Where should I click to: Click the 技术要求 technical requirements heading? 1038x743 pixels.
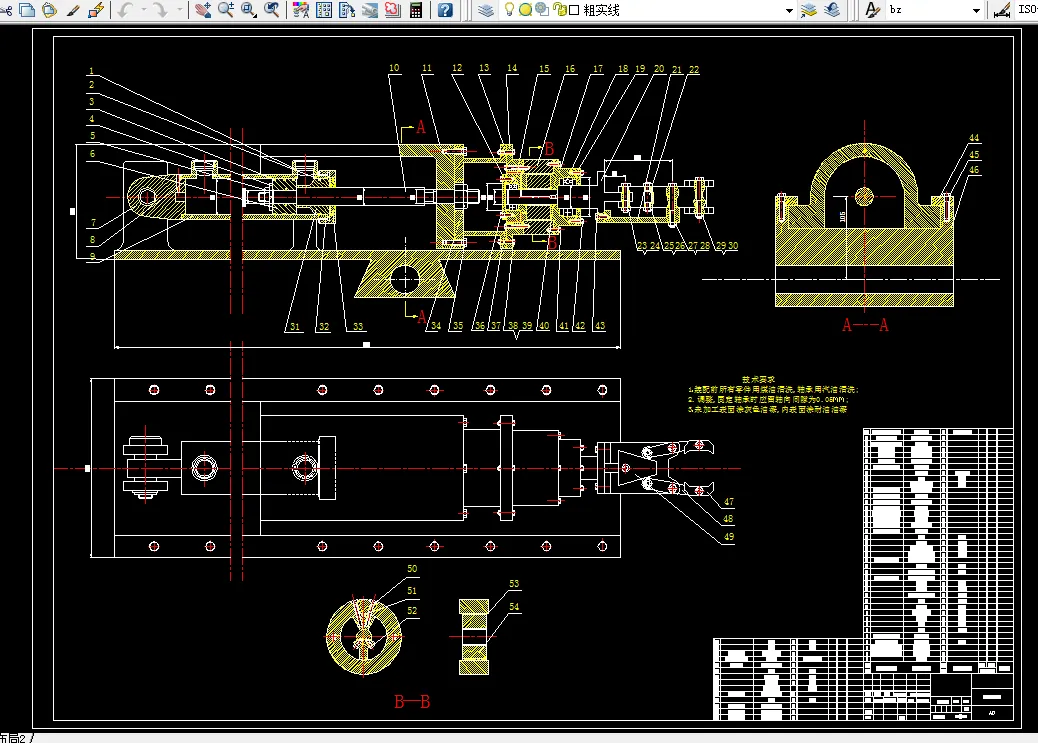click(759, 379)
